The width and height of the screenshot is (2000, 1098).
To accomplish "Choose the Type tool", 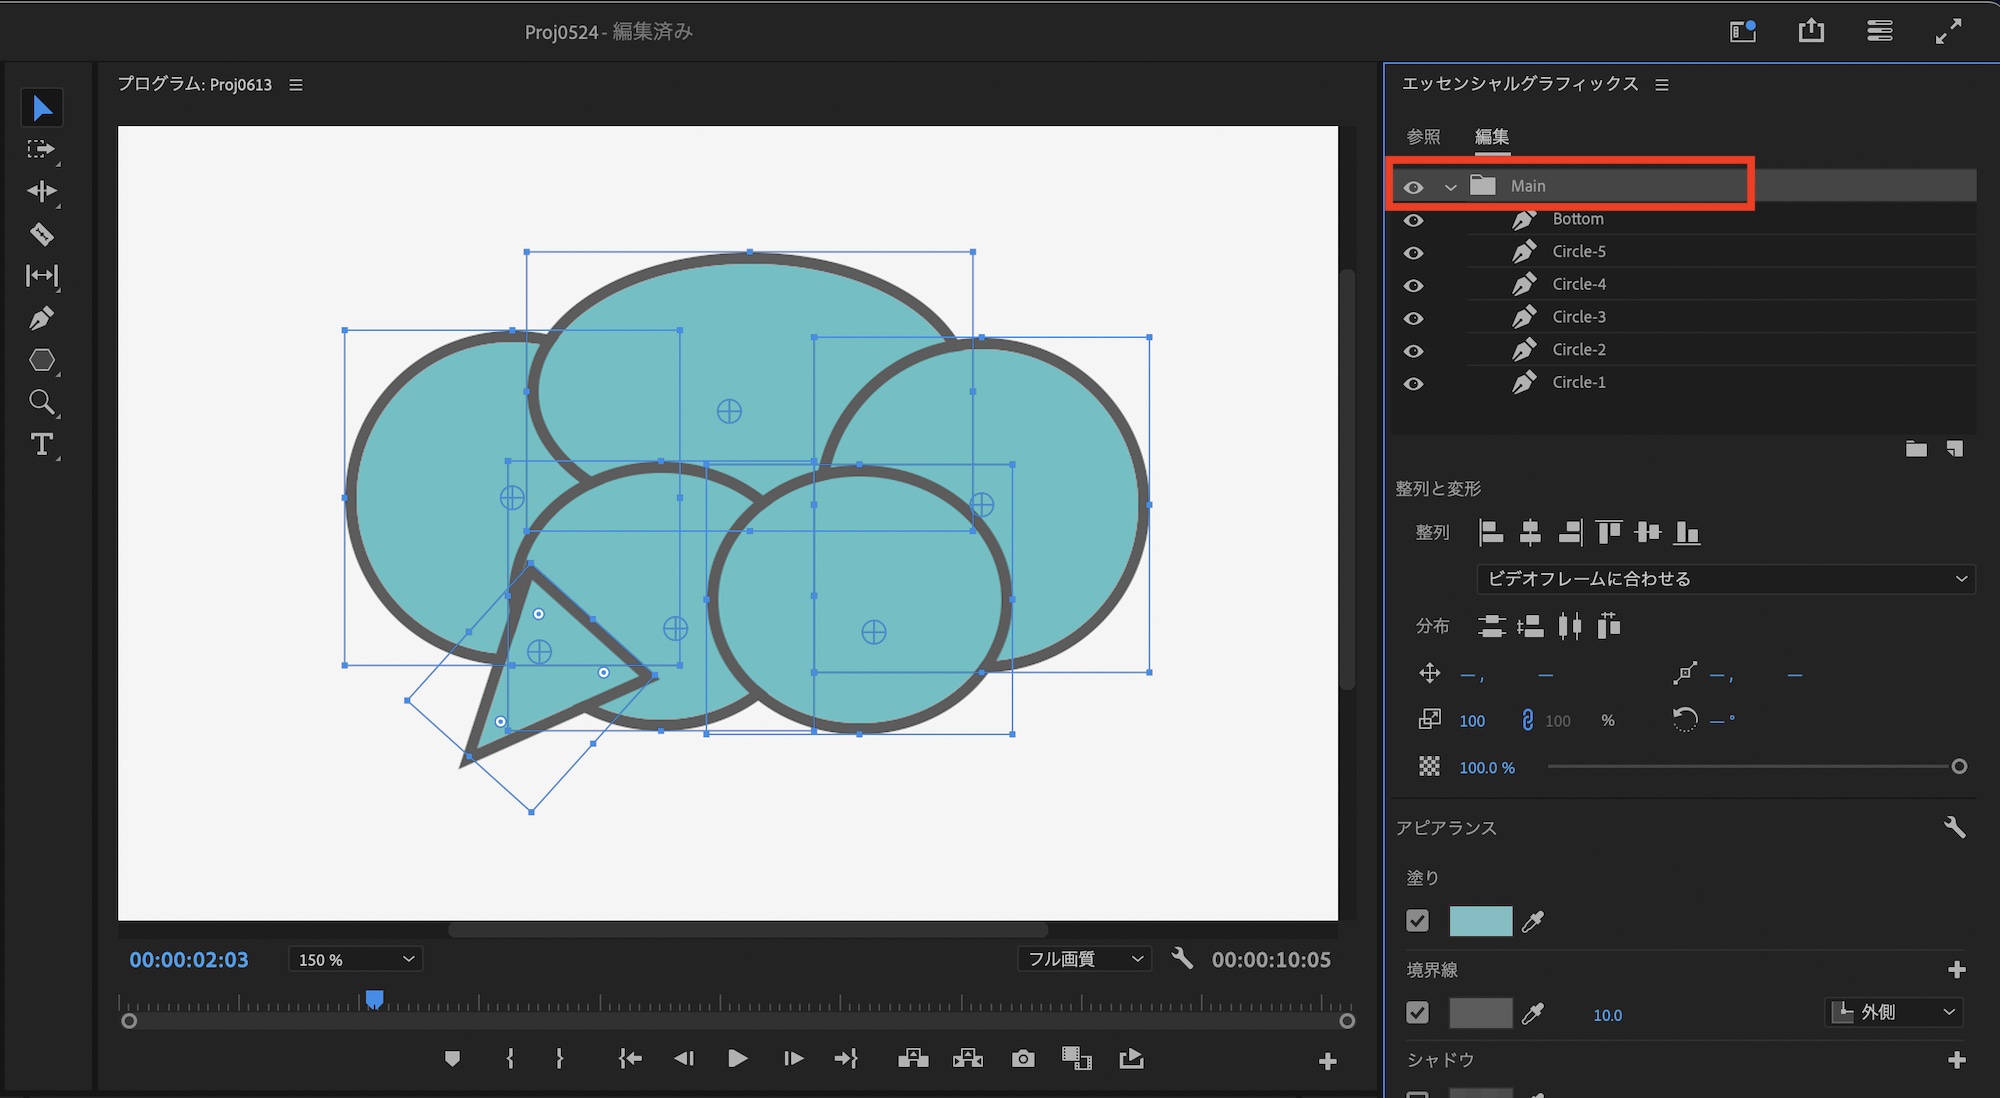I will pyautogui.click(x=41, y=444).
